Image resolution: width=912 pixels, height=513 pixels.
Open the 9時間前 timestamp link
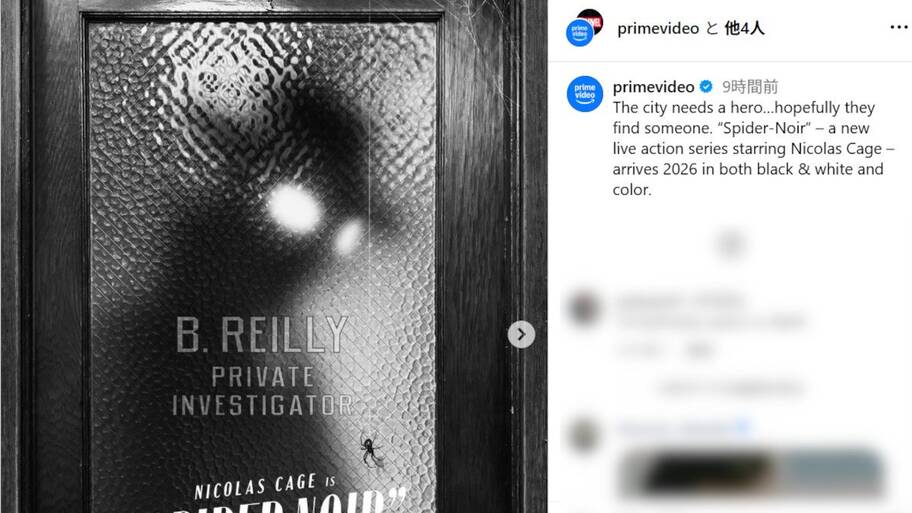point(750,87)
